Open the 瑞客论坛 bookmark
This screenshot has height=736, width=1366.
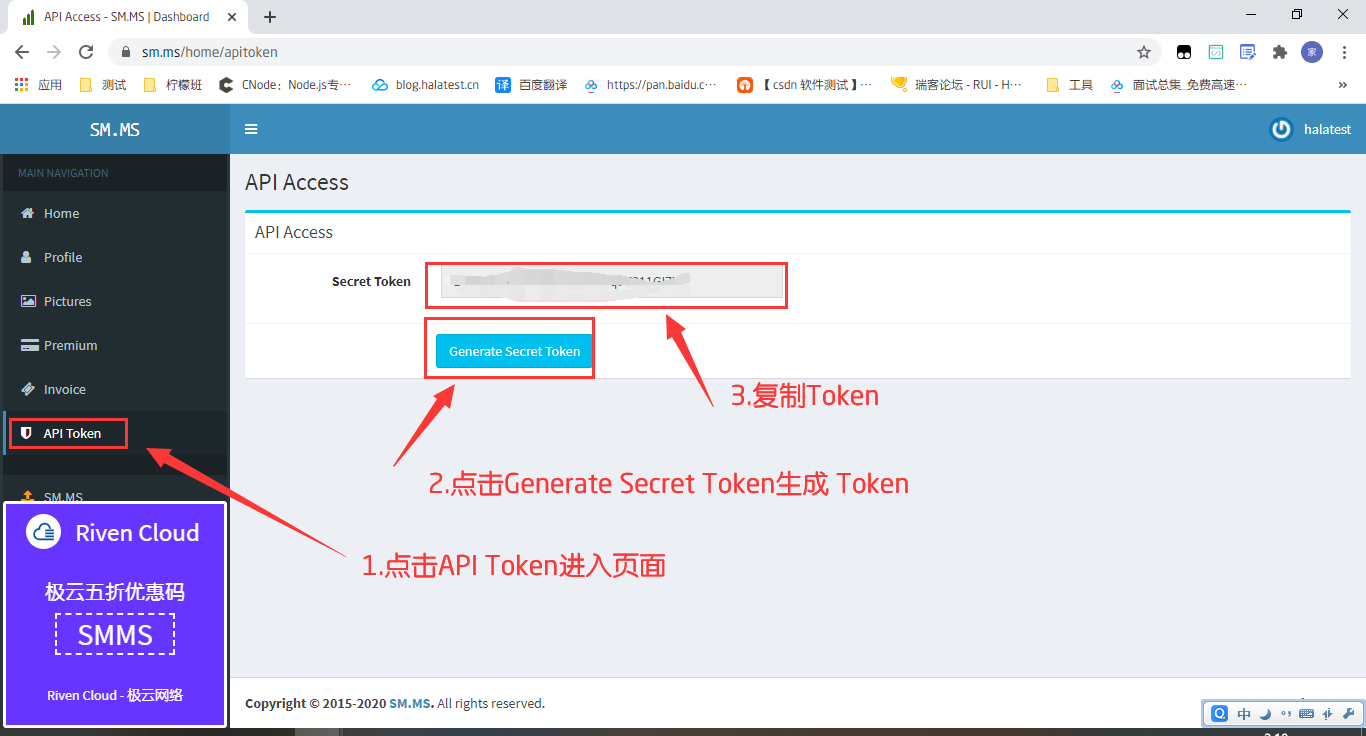(958, 85)
